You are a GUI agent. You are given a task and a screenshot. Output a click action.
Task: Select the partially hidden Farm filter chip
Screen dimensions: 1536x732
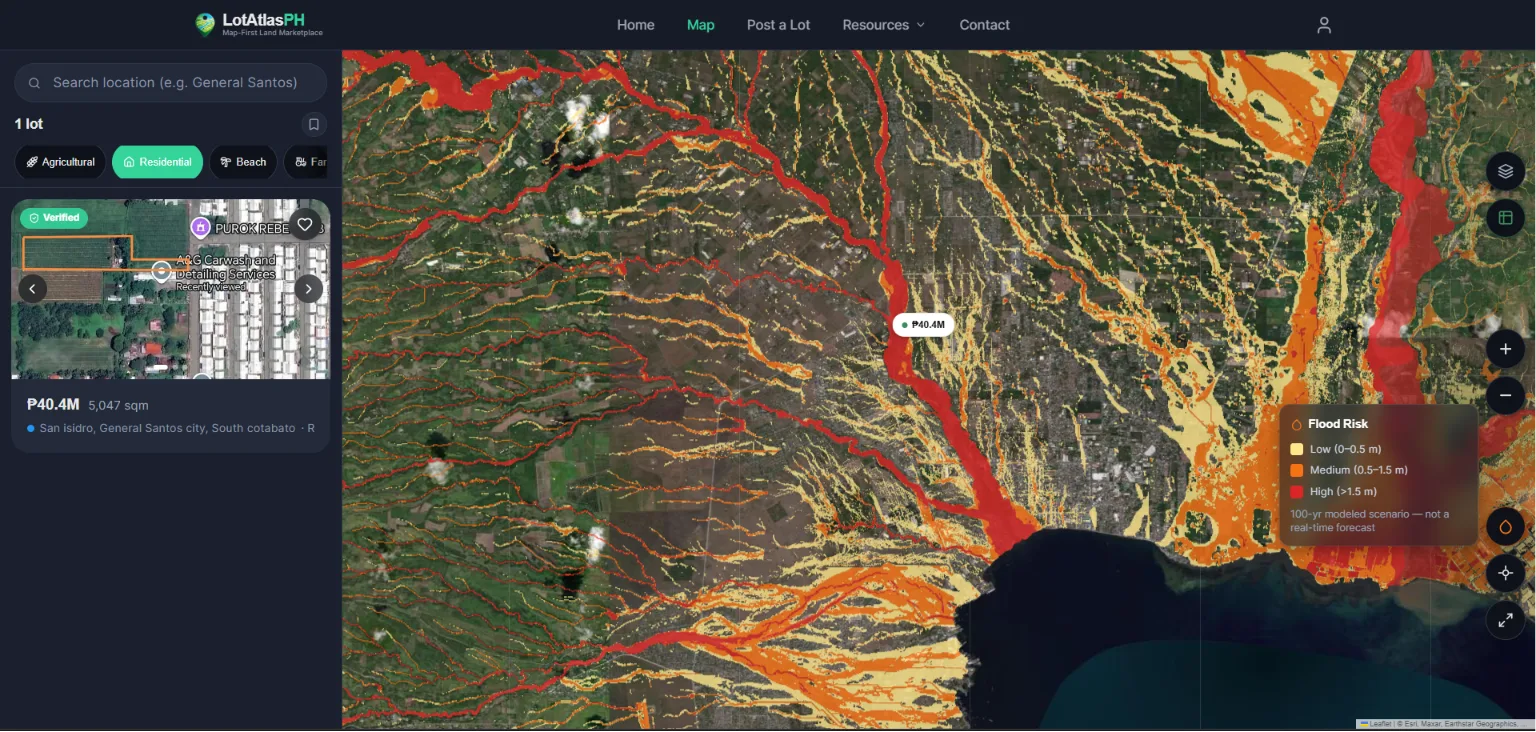[x=307, y=162]
